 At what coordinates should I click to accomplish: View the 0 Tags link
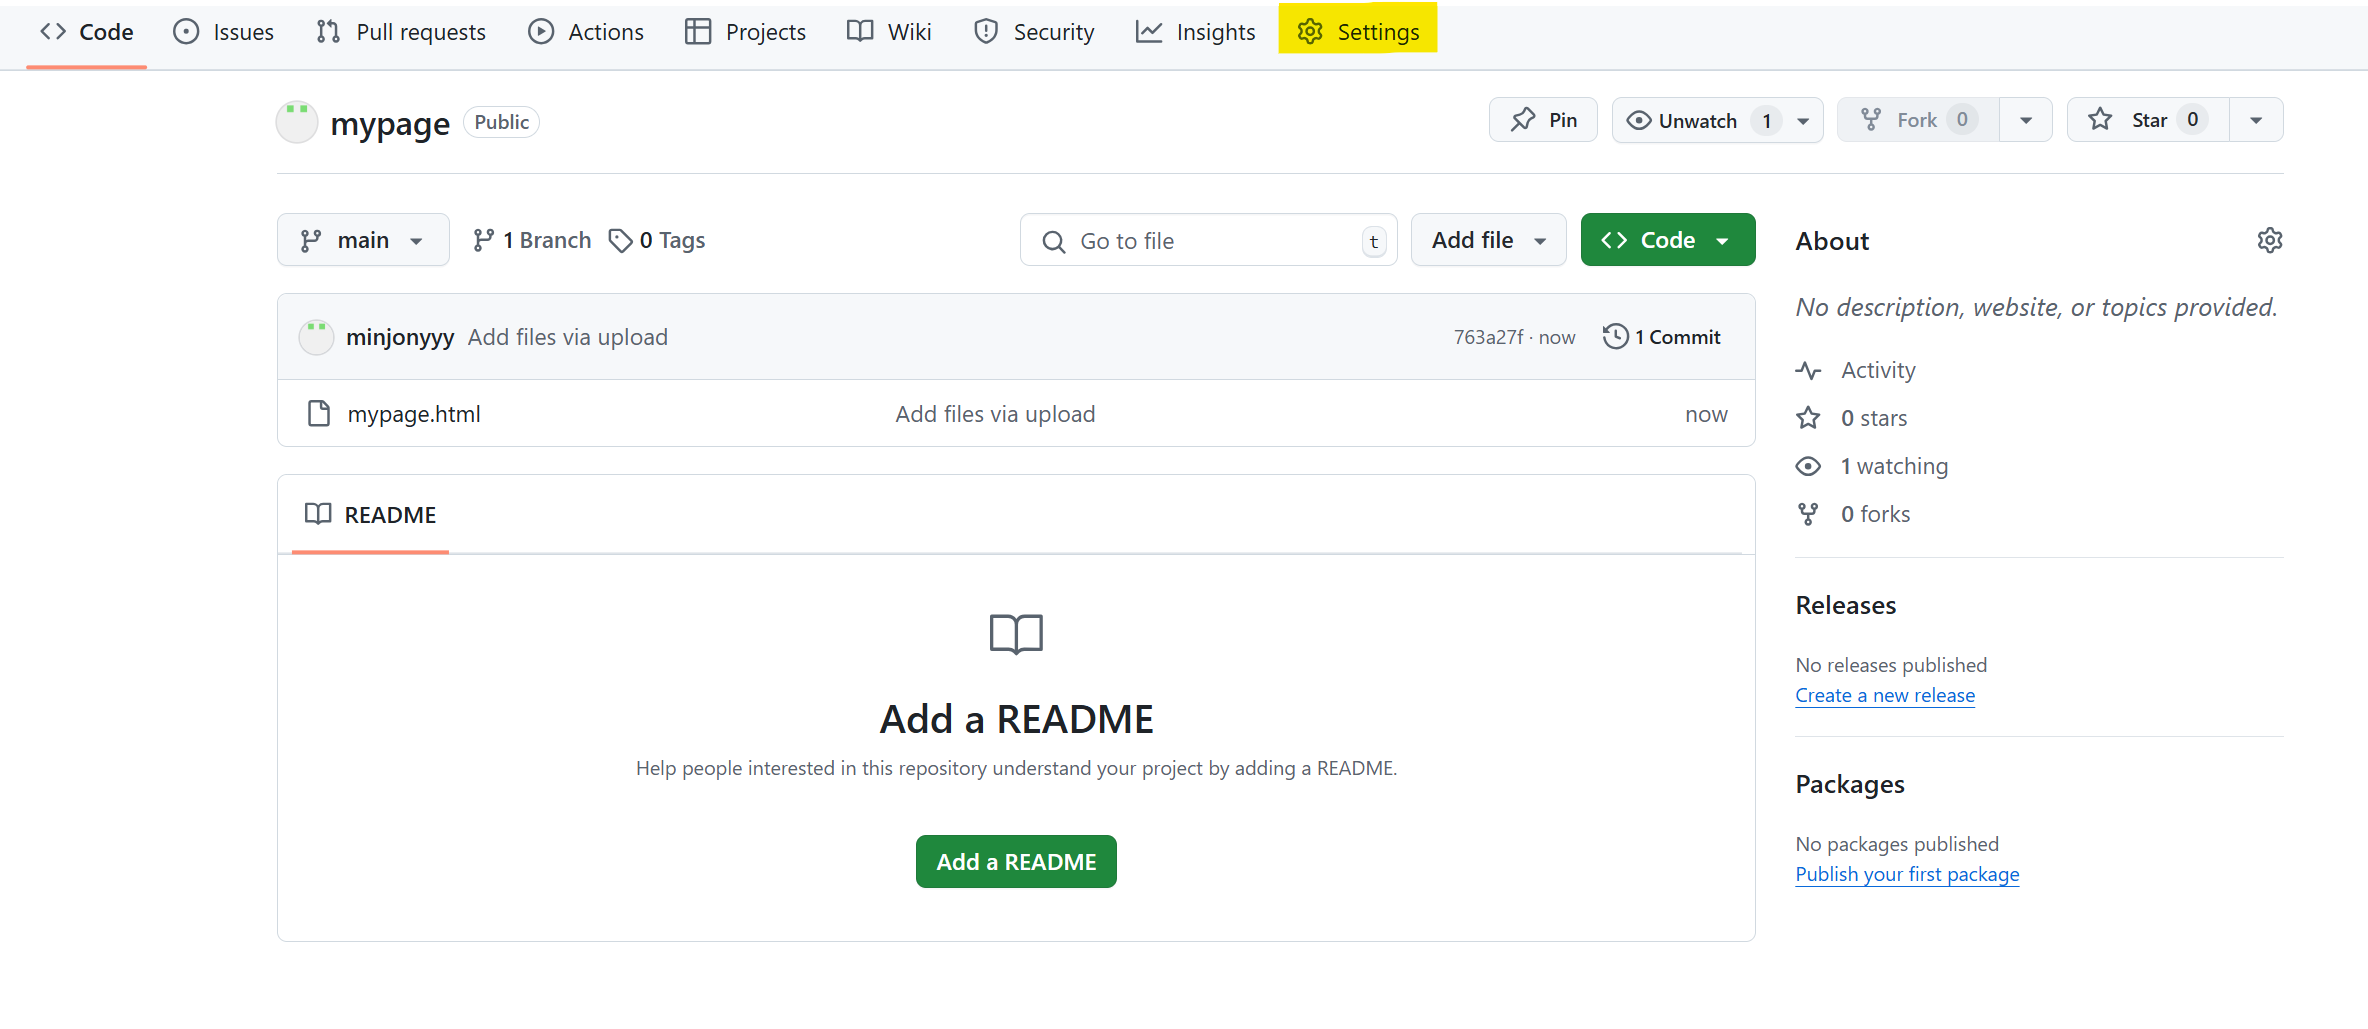[657, 240]
